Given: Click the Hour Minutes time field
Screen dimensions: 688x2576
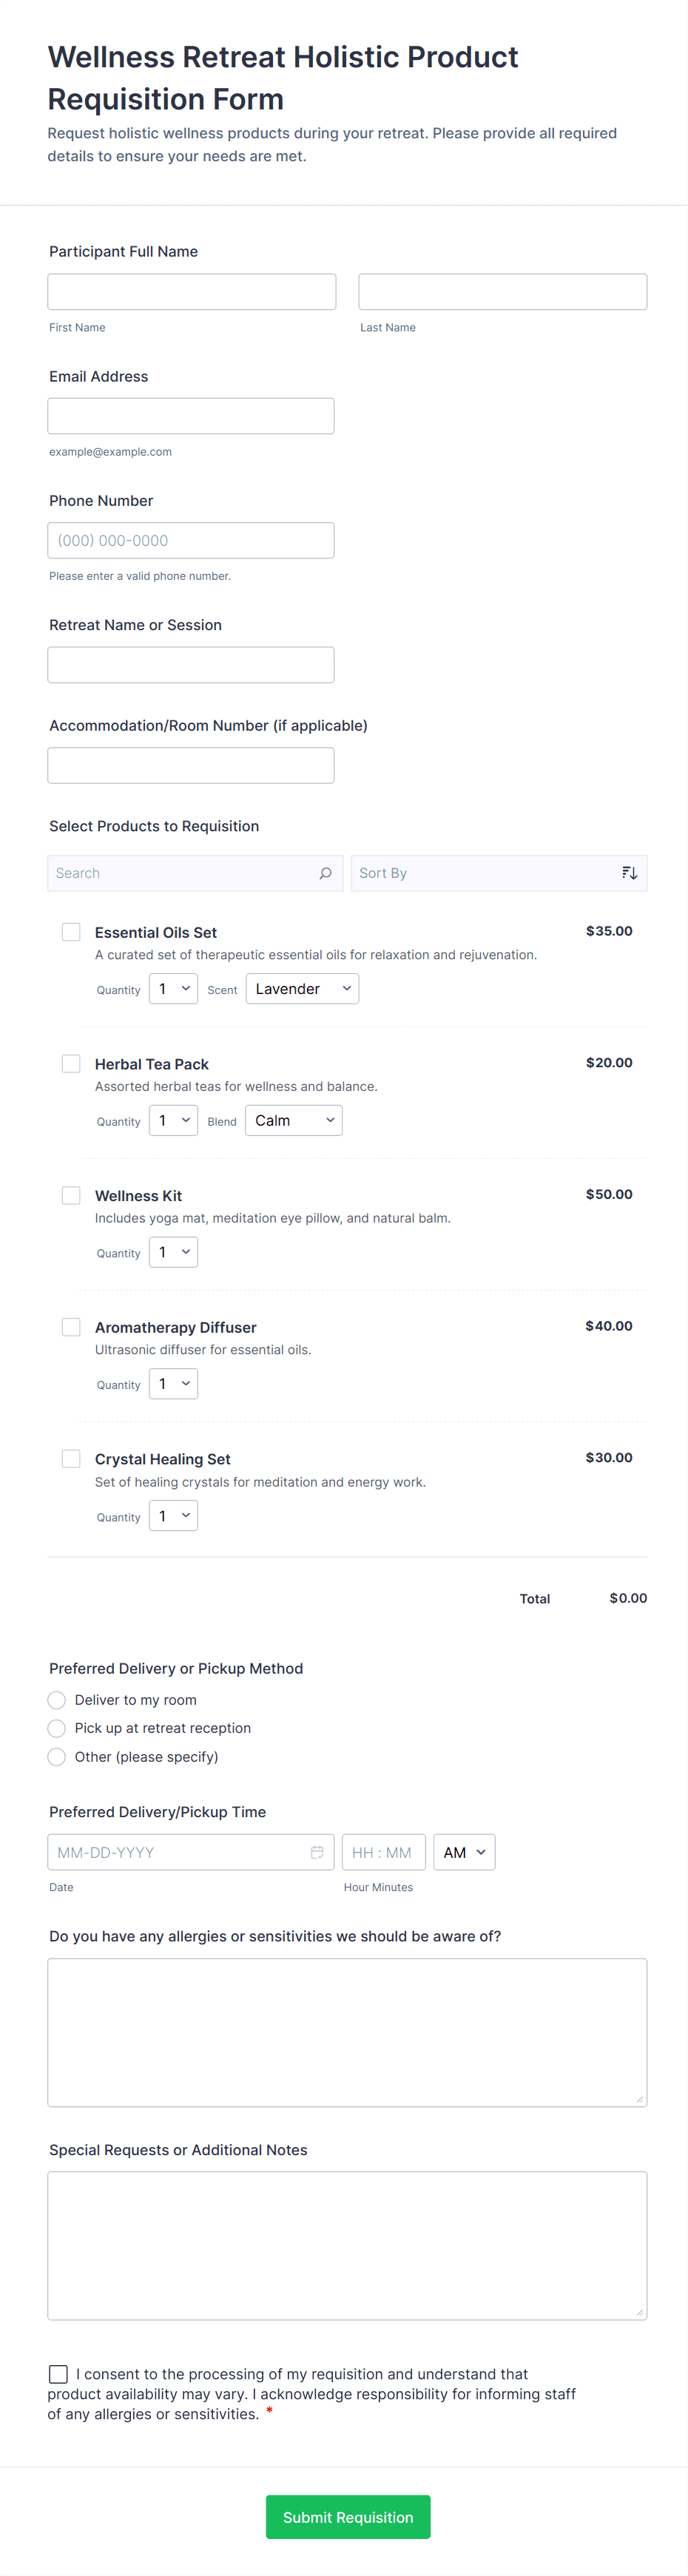Looking at the screenshot, I should (383, 1852).
